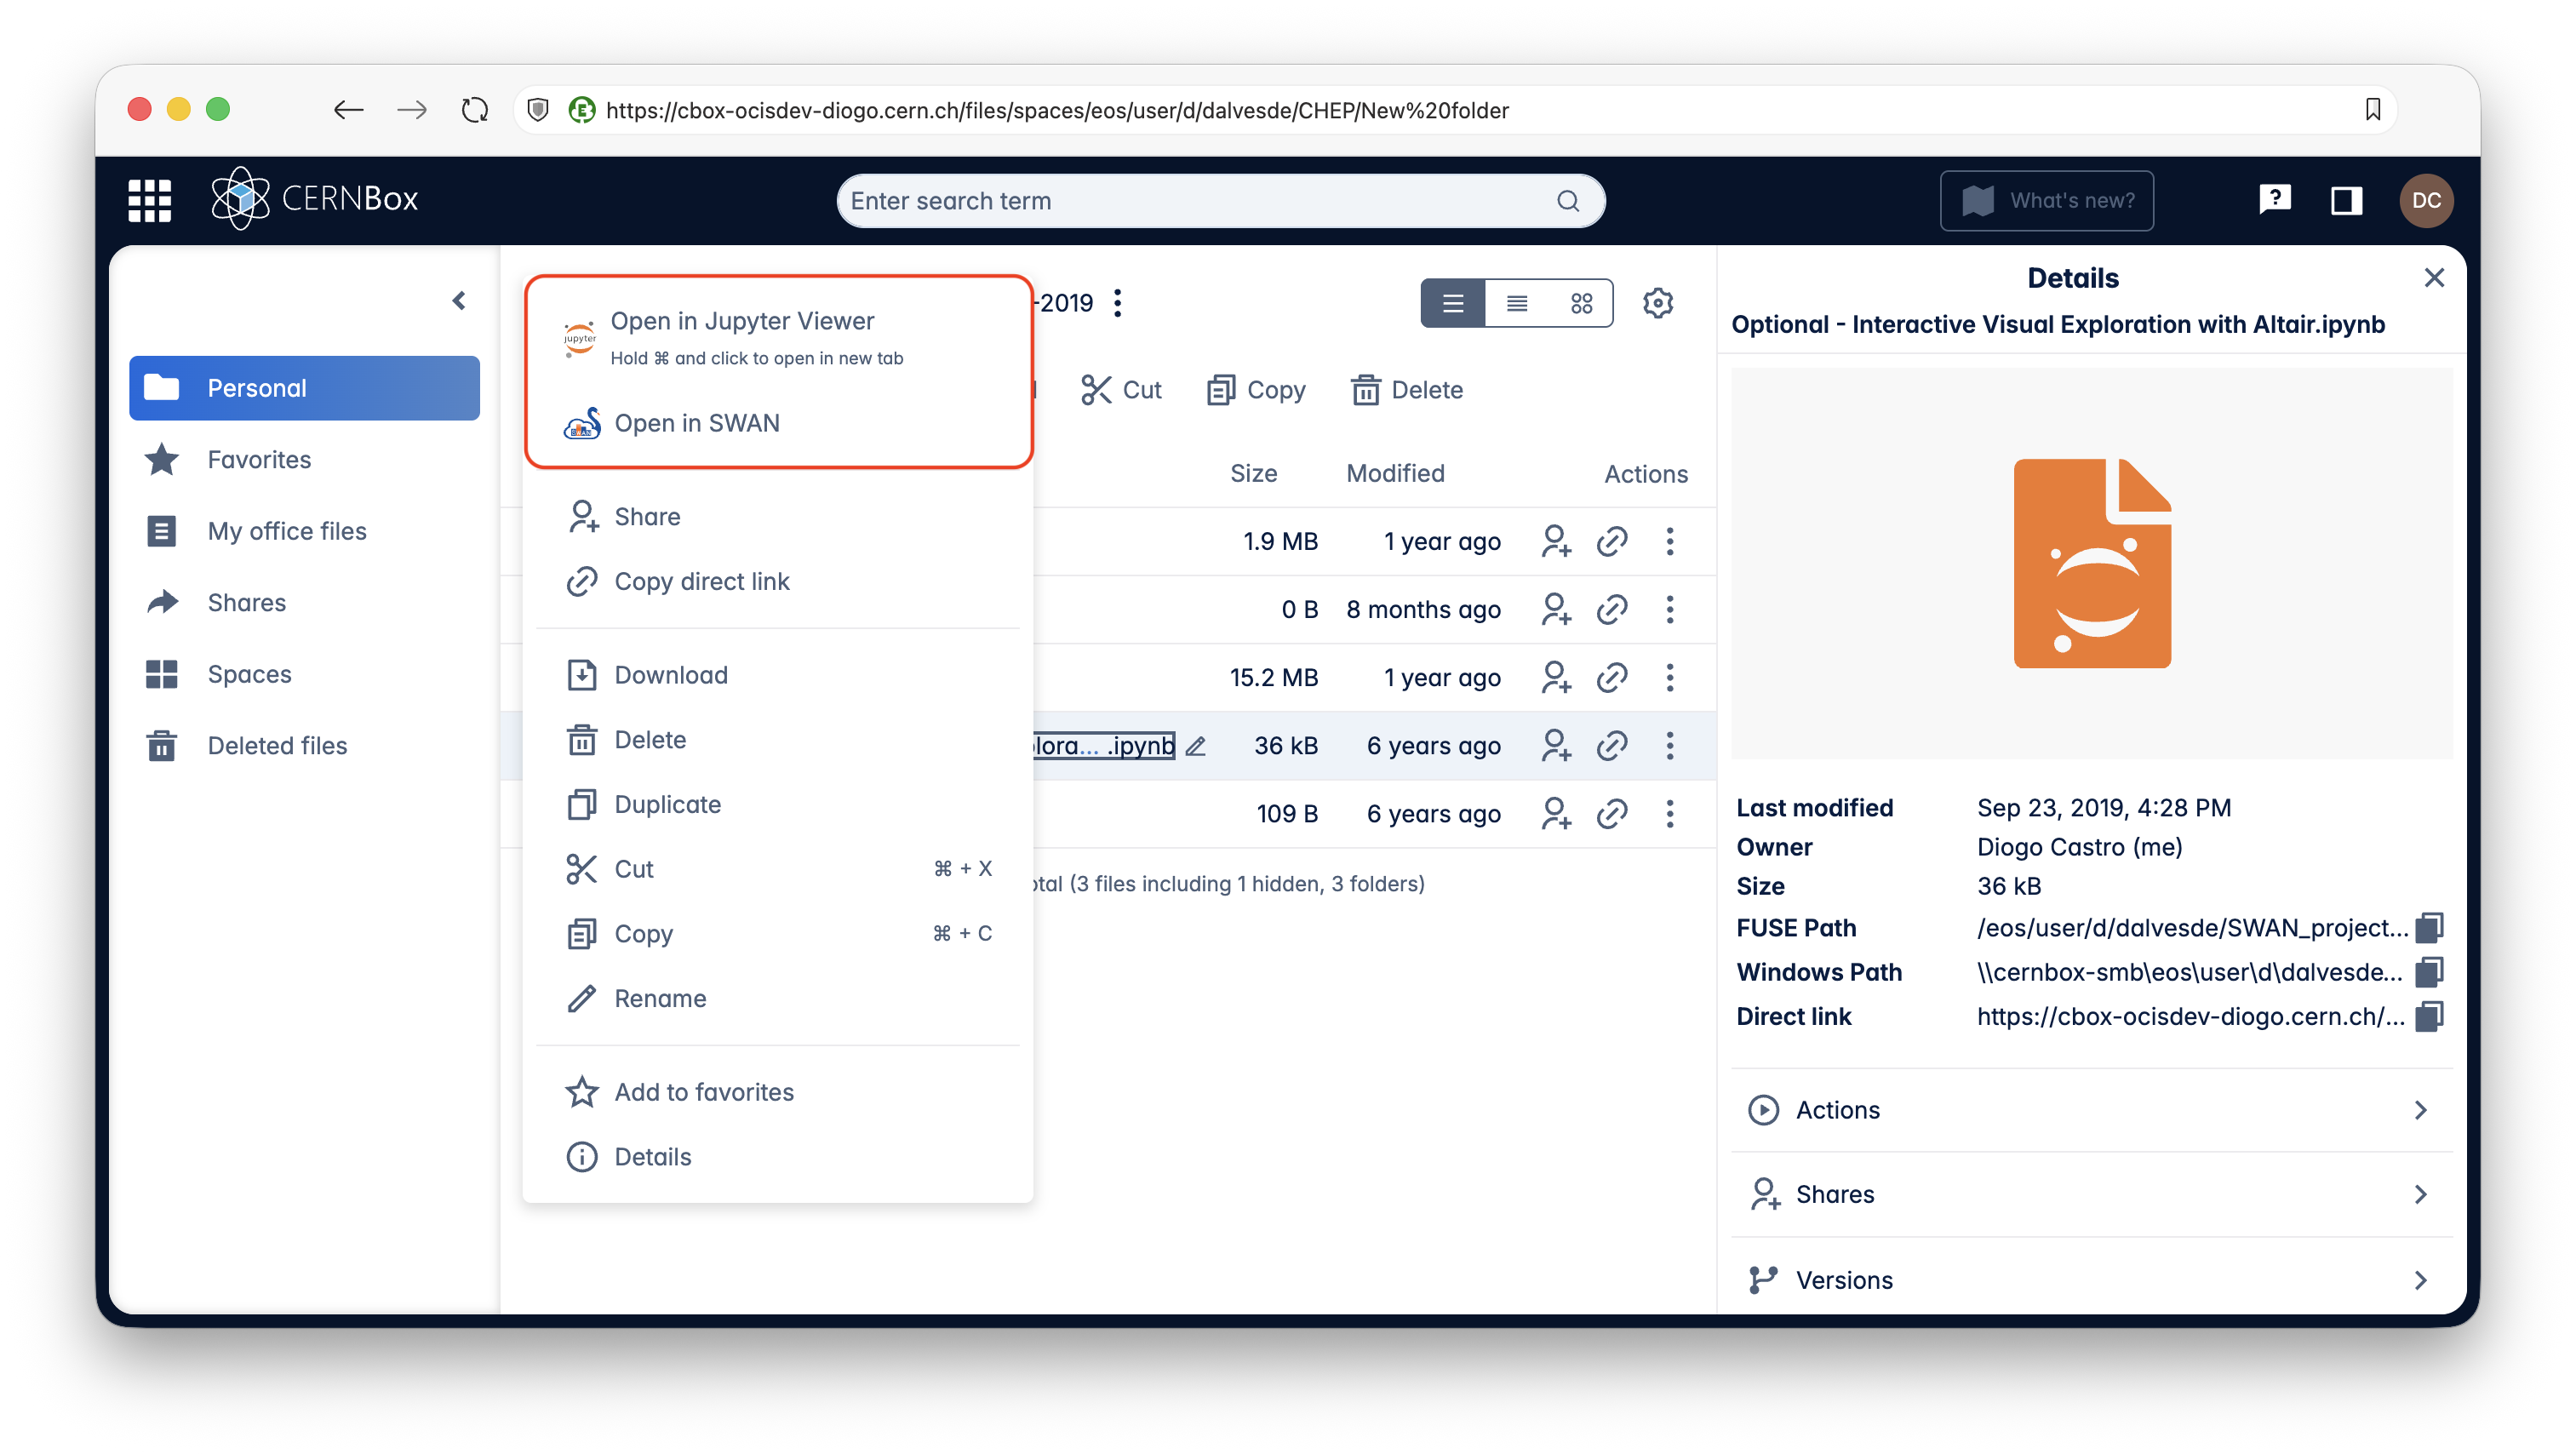The height and width of the screenshot is (1454, 2576).
Task: Click rename pencil beside the ipynb filename
Action: coord(1196,746)
